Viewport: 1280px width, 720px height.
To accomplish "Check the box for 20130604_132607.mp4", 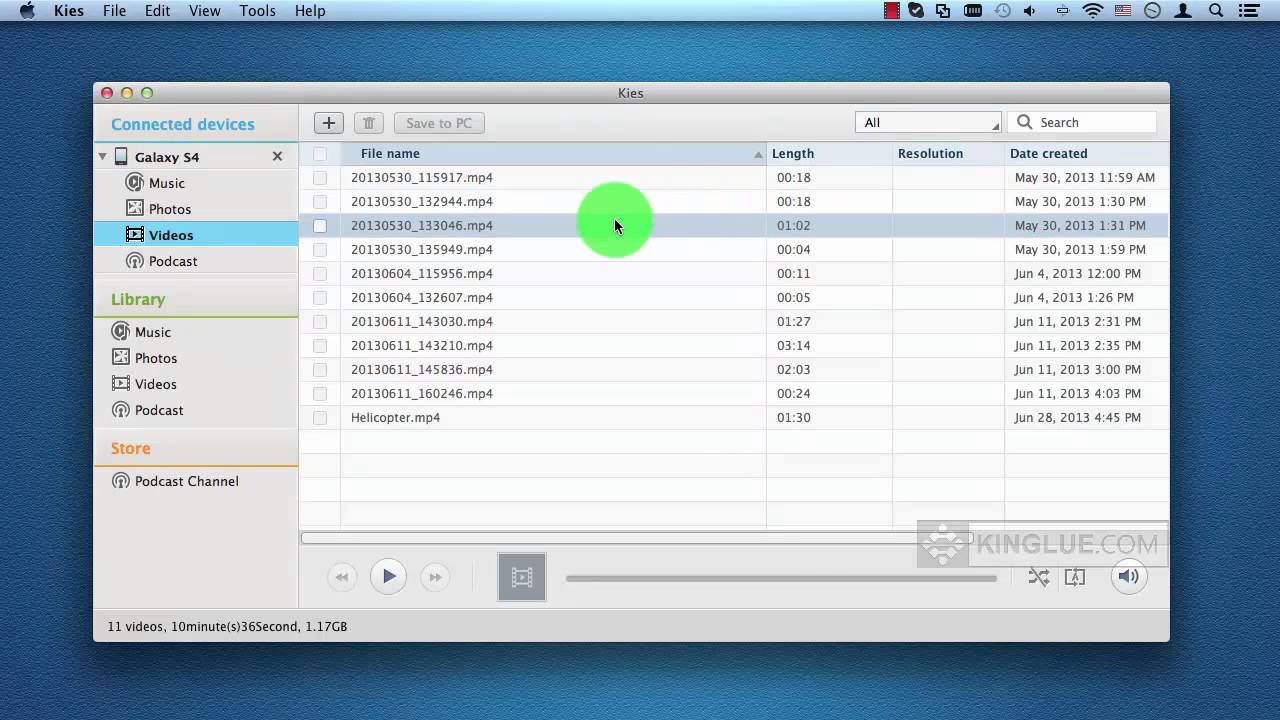I will 320,298.
